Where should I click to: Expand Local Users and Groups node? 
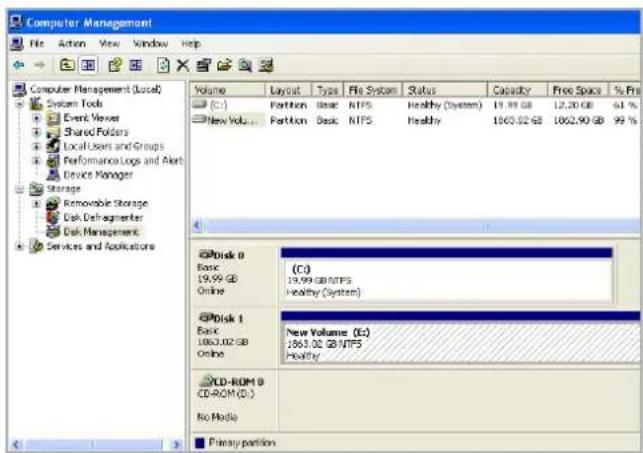coord(36,146)
